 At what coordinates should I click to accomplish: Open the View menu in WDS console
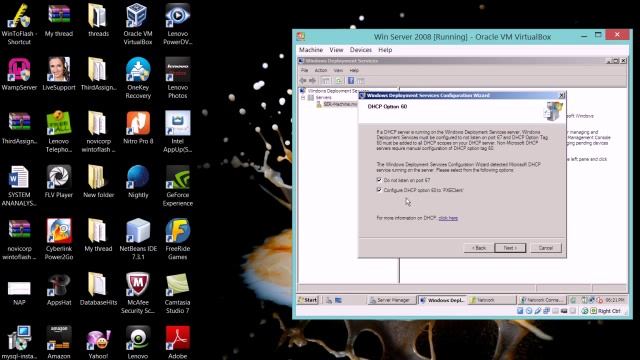(x=338, y=70)
